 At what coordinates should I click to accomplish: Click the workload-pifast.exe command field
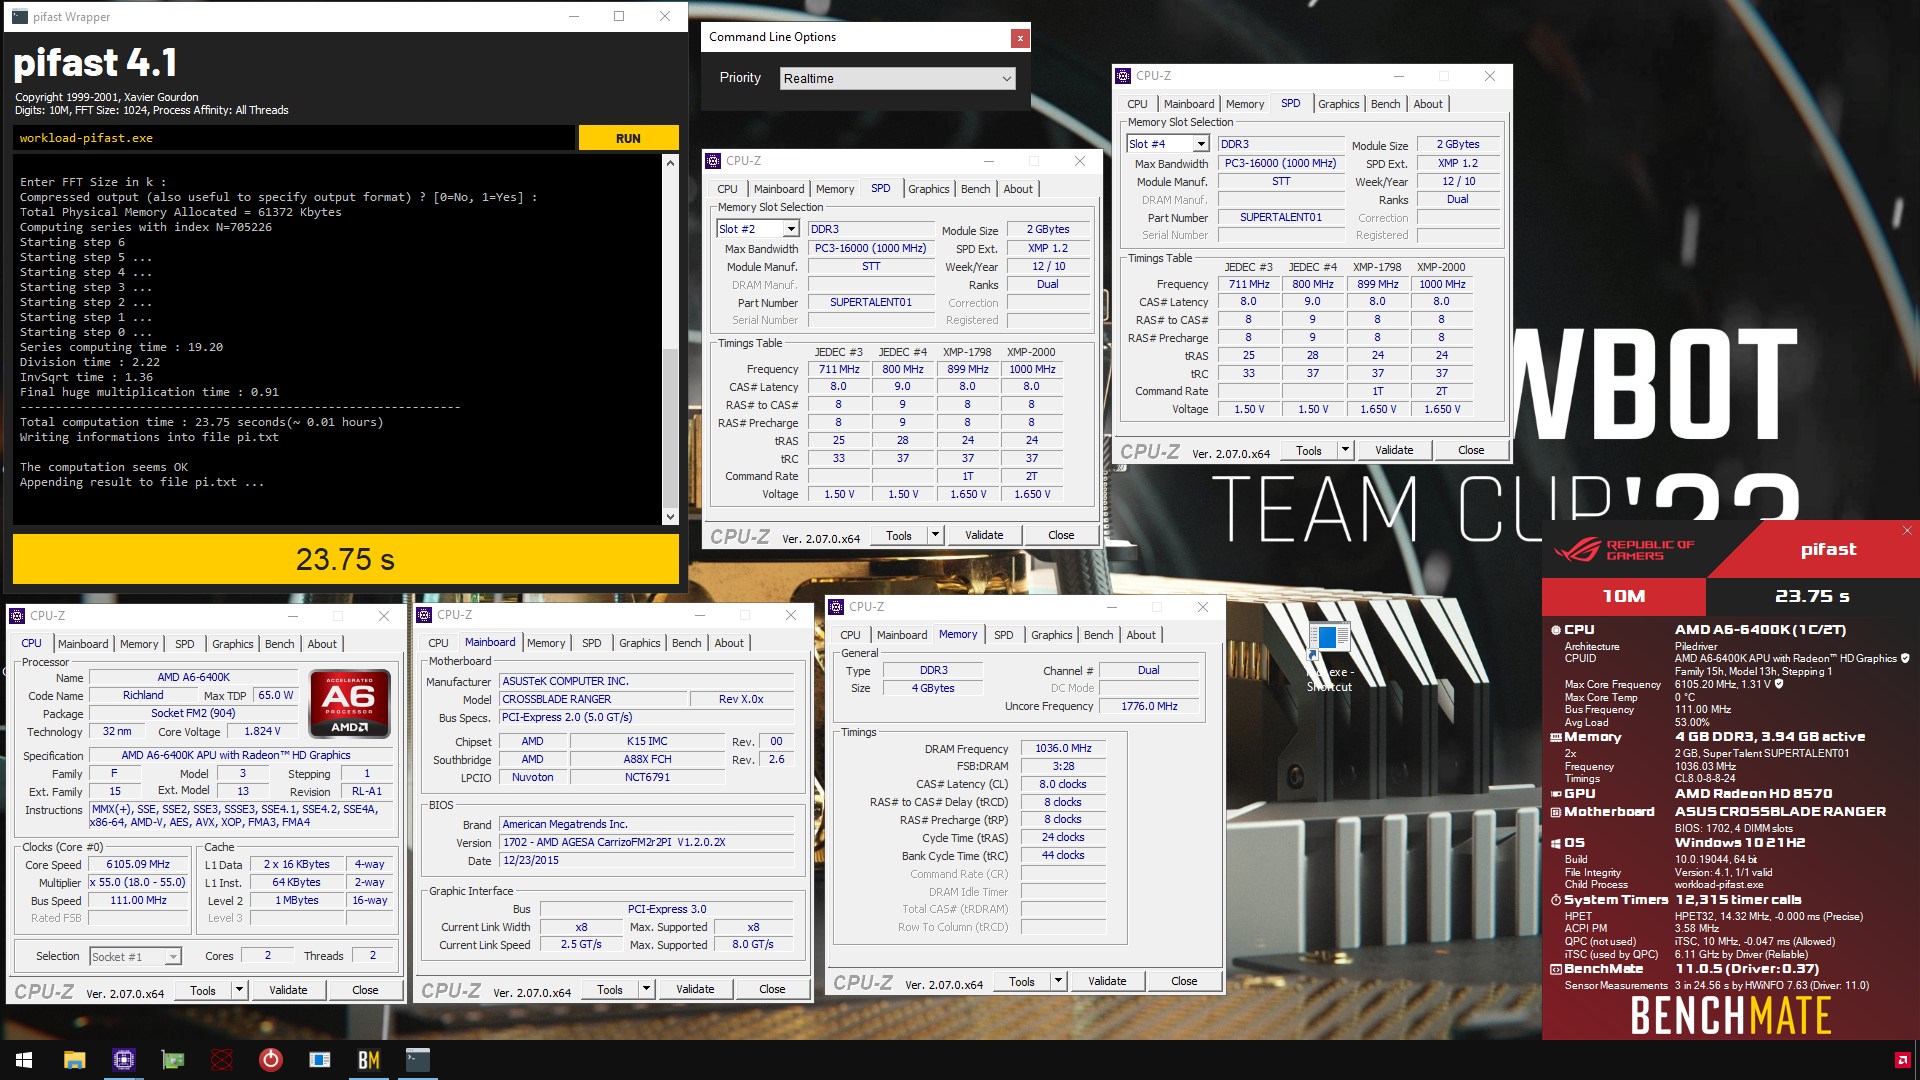click(294, 138)
